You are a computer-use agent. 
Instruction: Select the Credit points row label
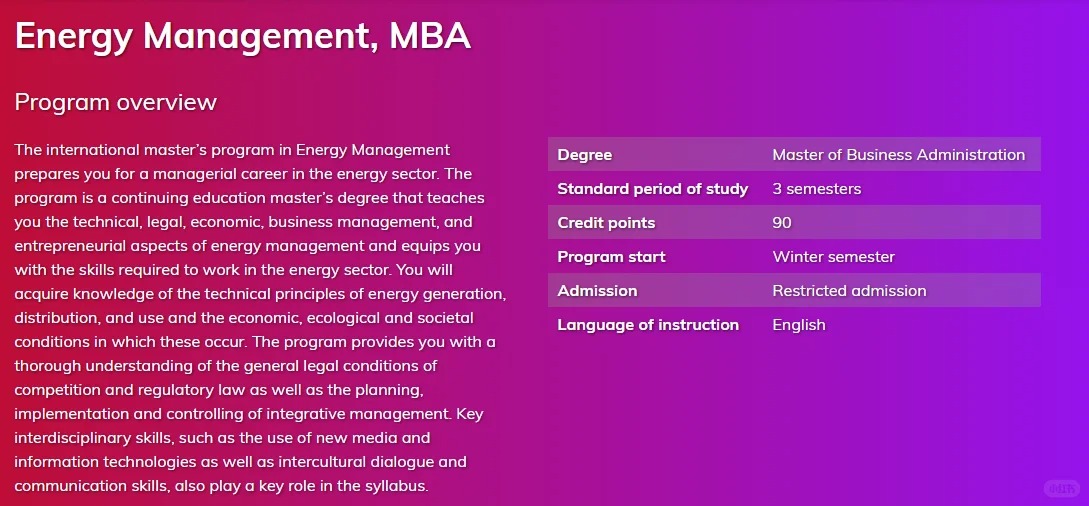point(606,223)
